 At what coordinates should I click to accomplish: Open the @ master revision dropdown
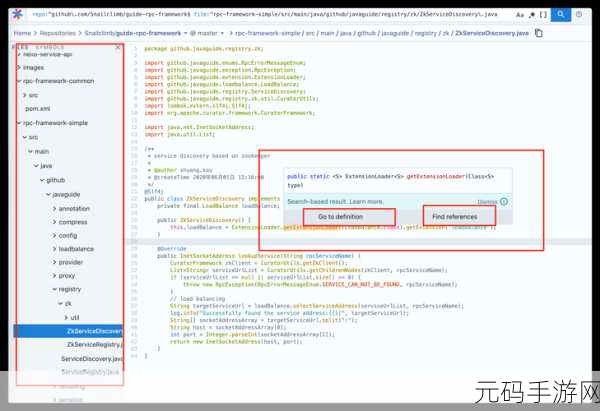(x=207, y=33)
